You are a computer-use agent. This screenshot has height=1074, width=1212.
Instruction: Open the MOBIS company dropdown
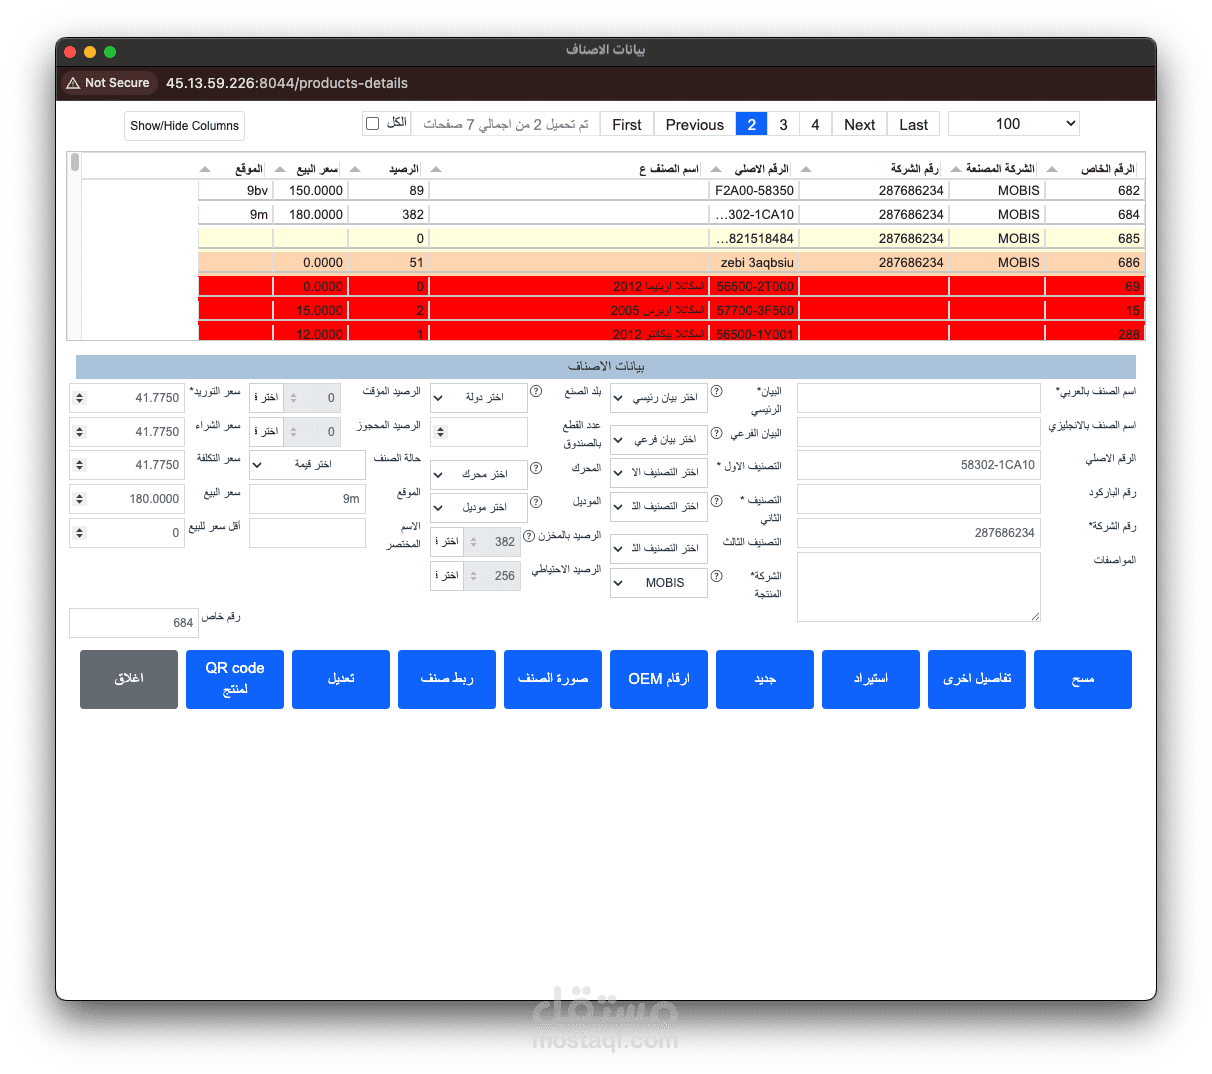tap(659, 583)
